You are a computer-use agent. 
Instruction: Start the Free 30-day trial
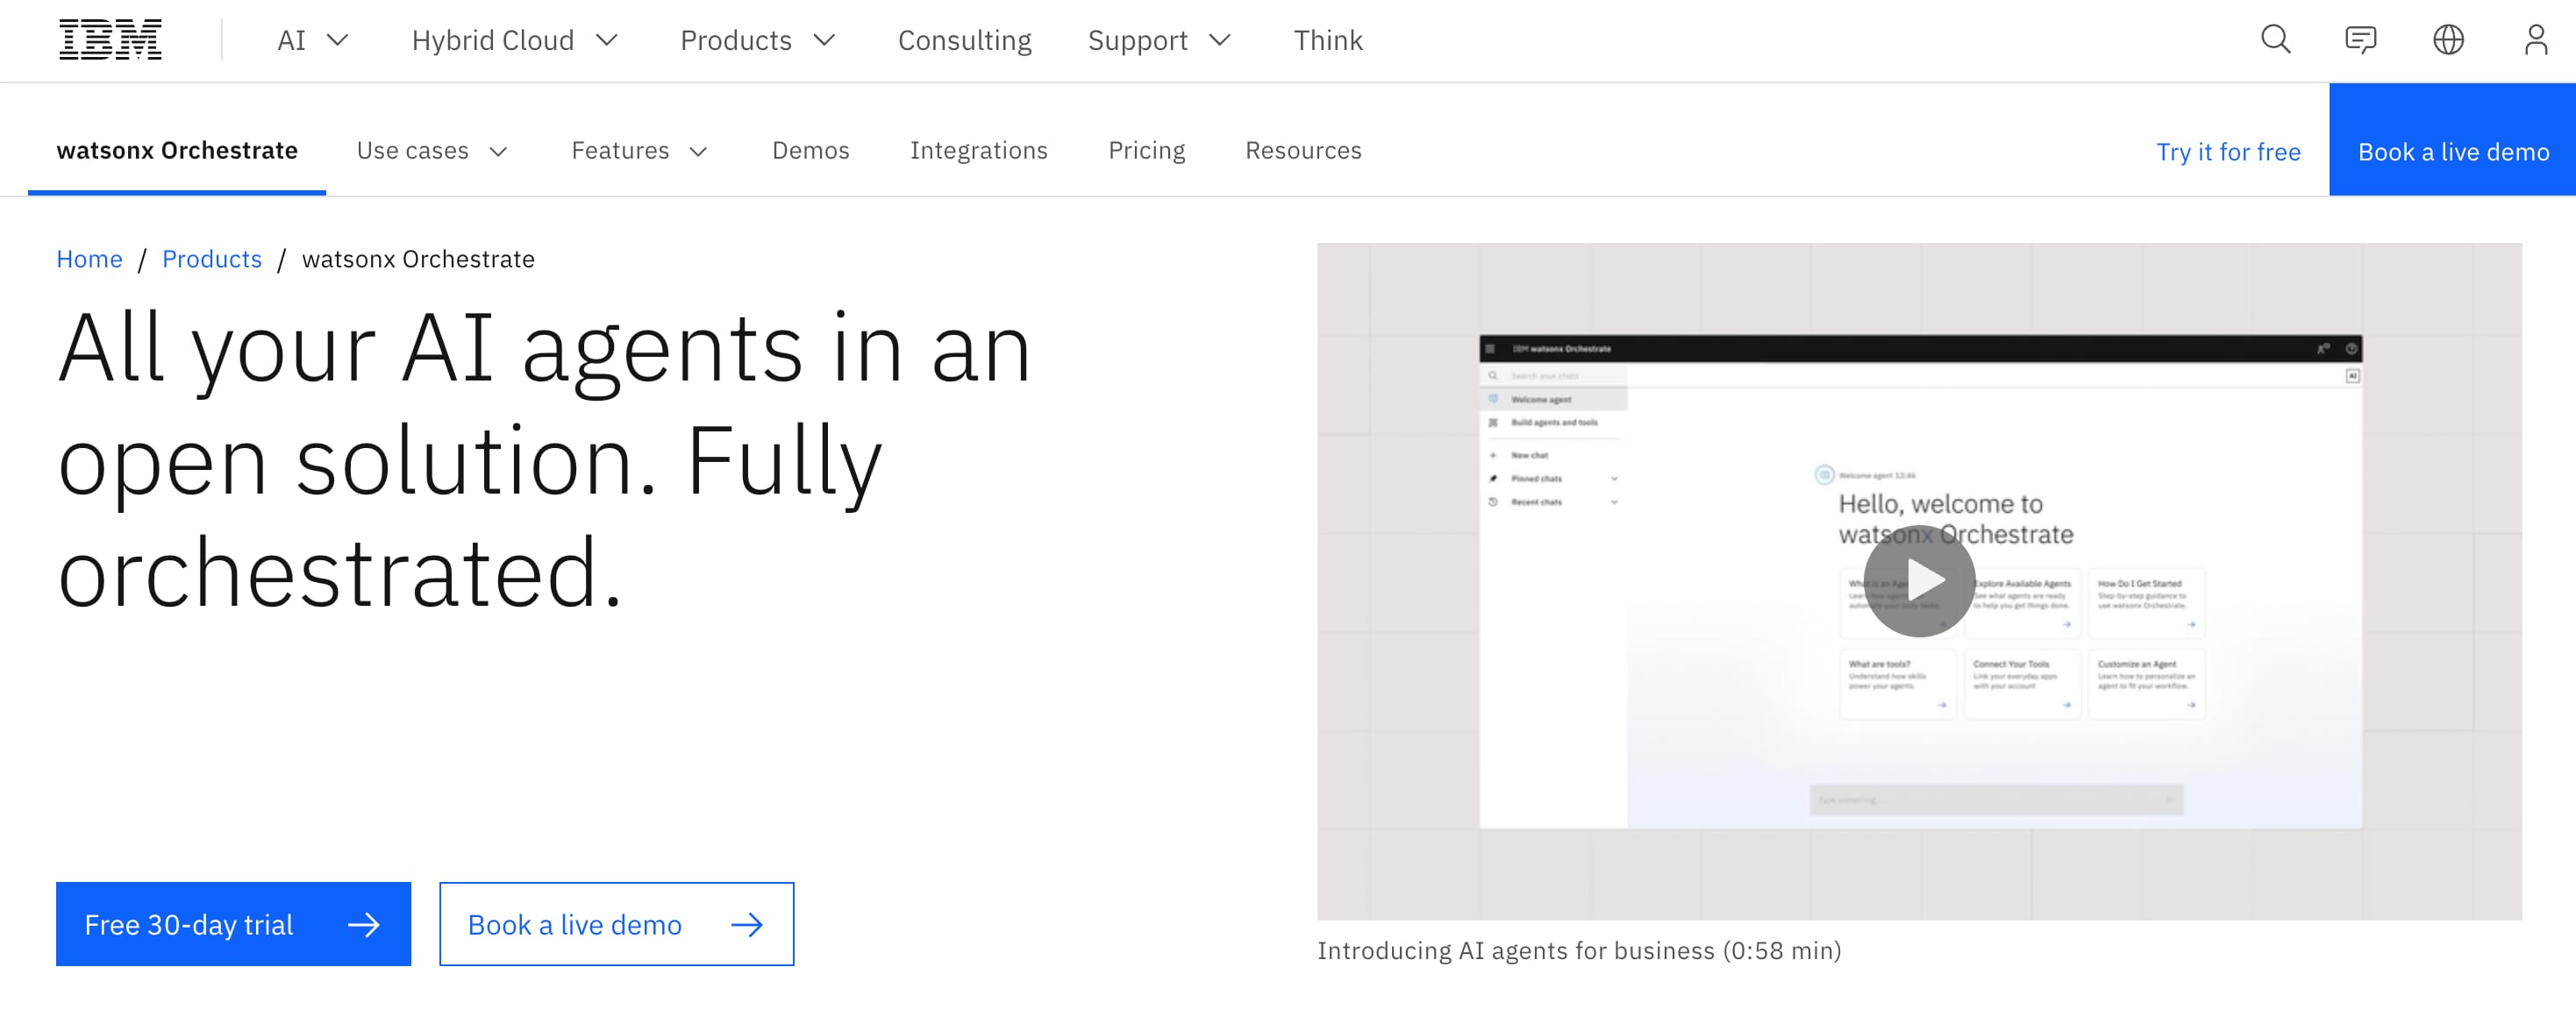[x=233, y=924]
